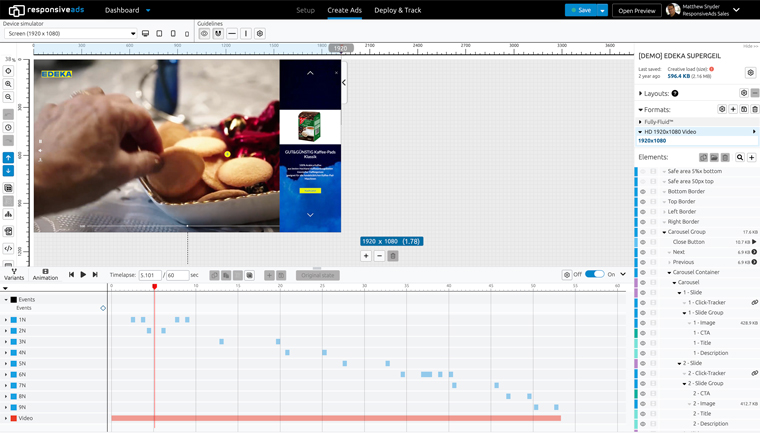Open timeline settings gear next to Off
760x433 pixels.
pyautogui.click(x=567, y=275)
